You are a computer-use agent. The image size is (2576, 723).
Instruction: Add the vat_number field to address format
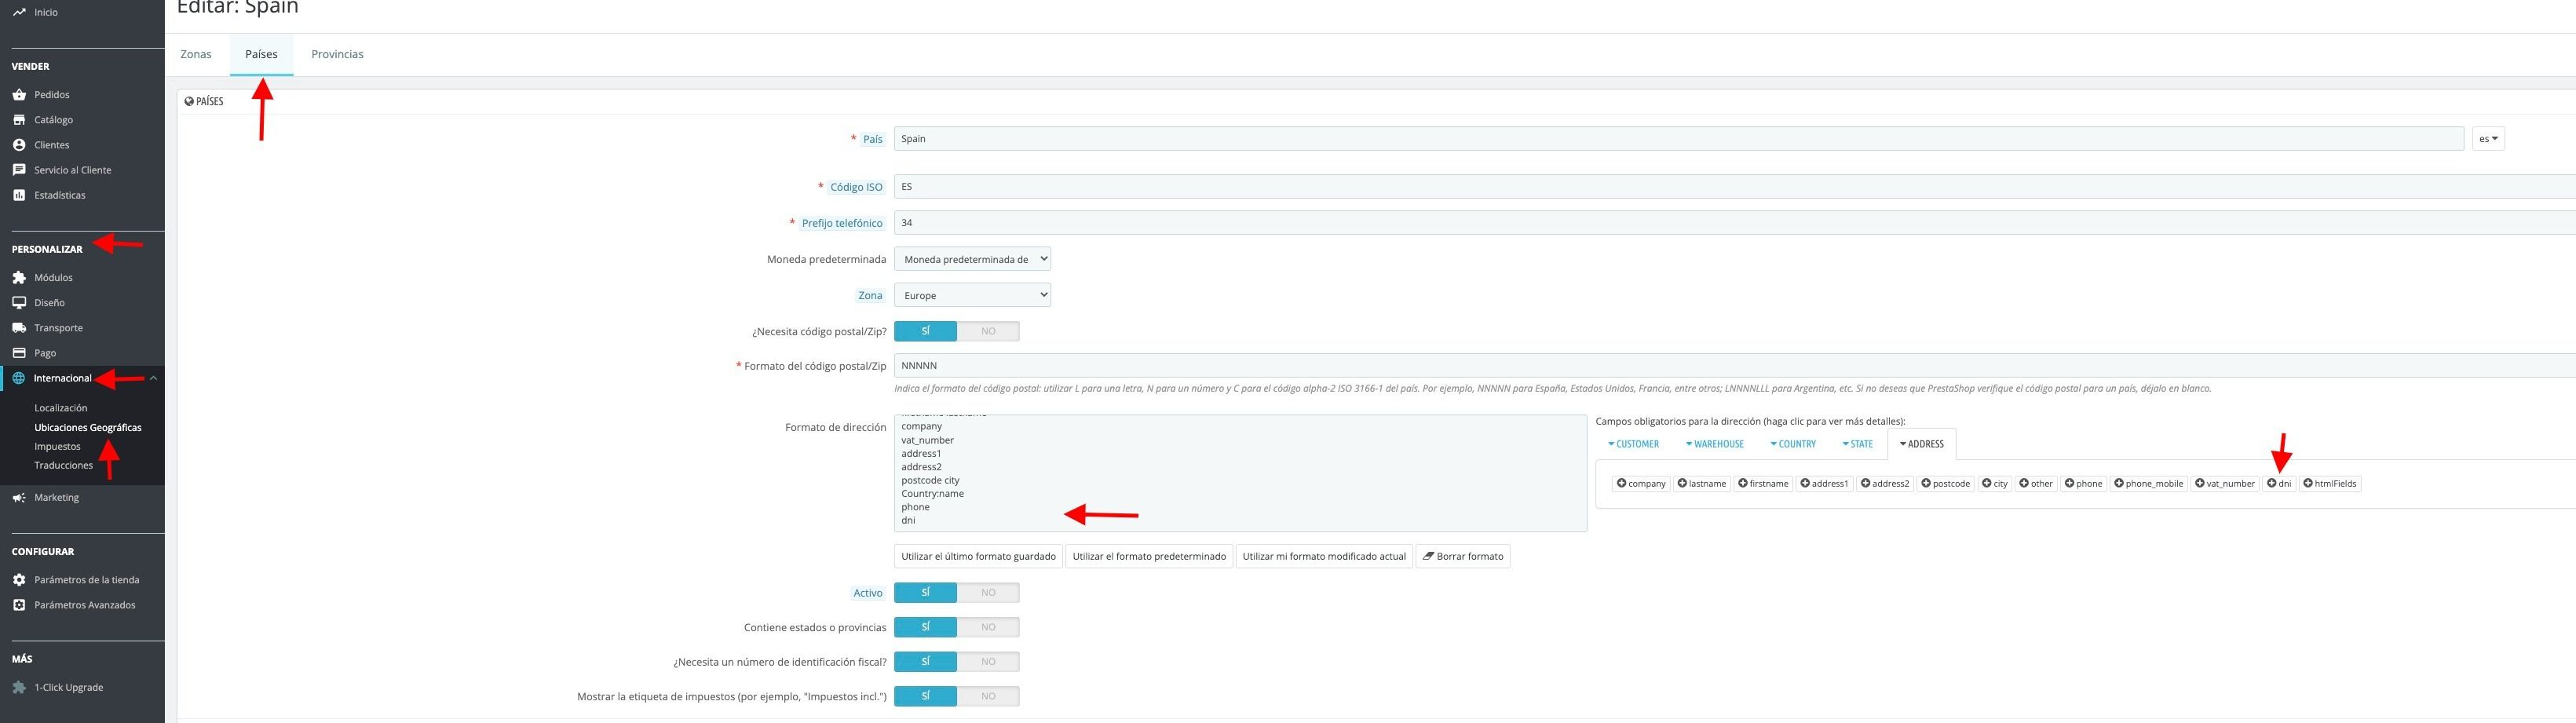point(2225,484)
